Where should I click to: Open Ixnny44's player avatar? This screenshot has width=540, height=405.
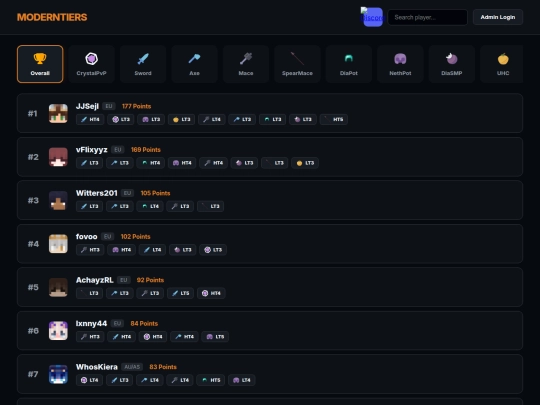[x=58, y=331]
